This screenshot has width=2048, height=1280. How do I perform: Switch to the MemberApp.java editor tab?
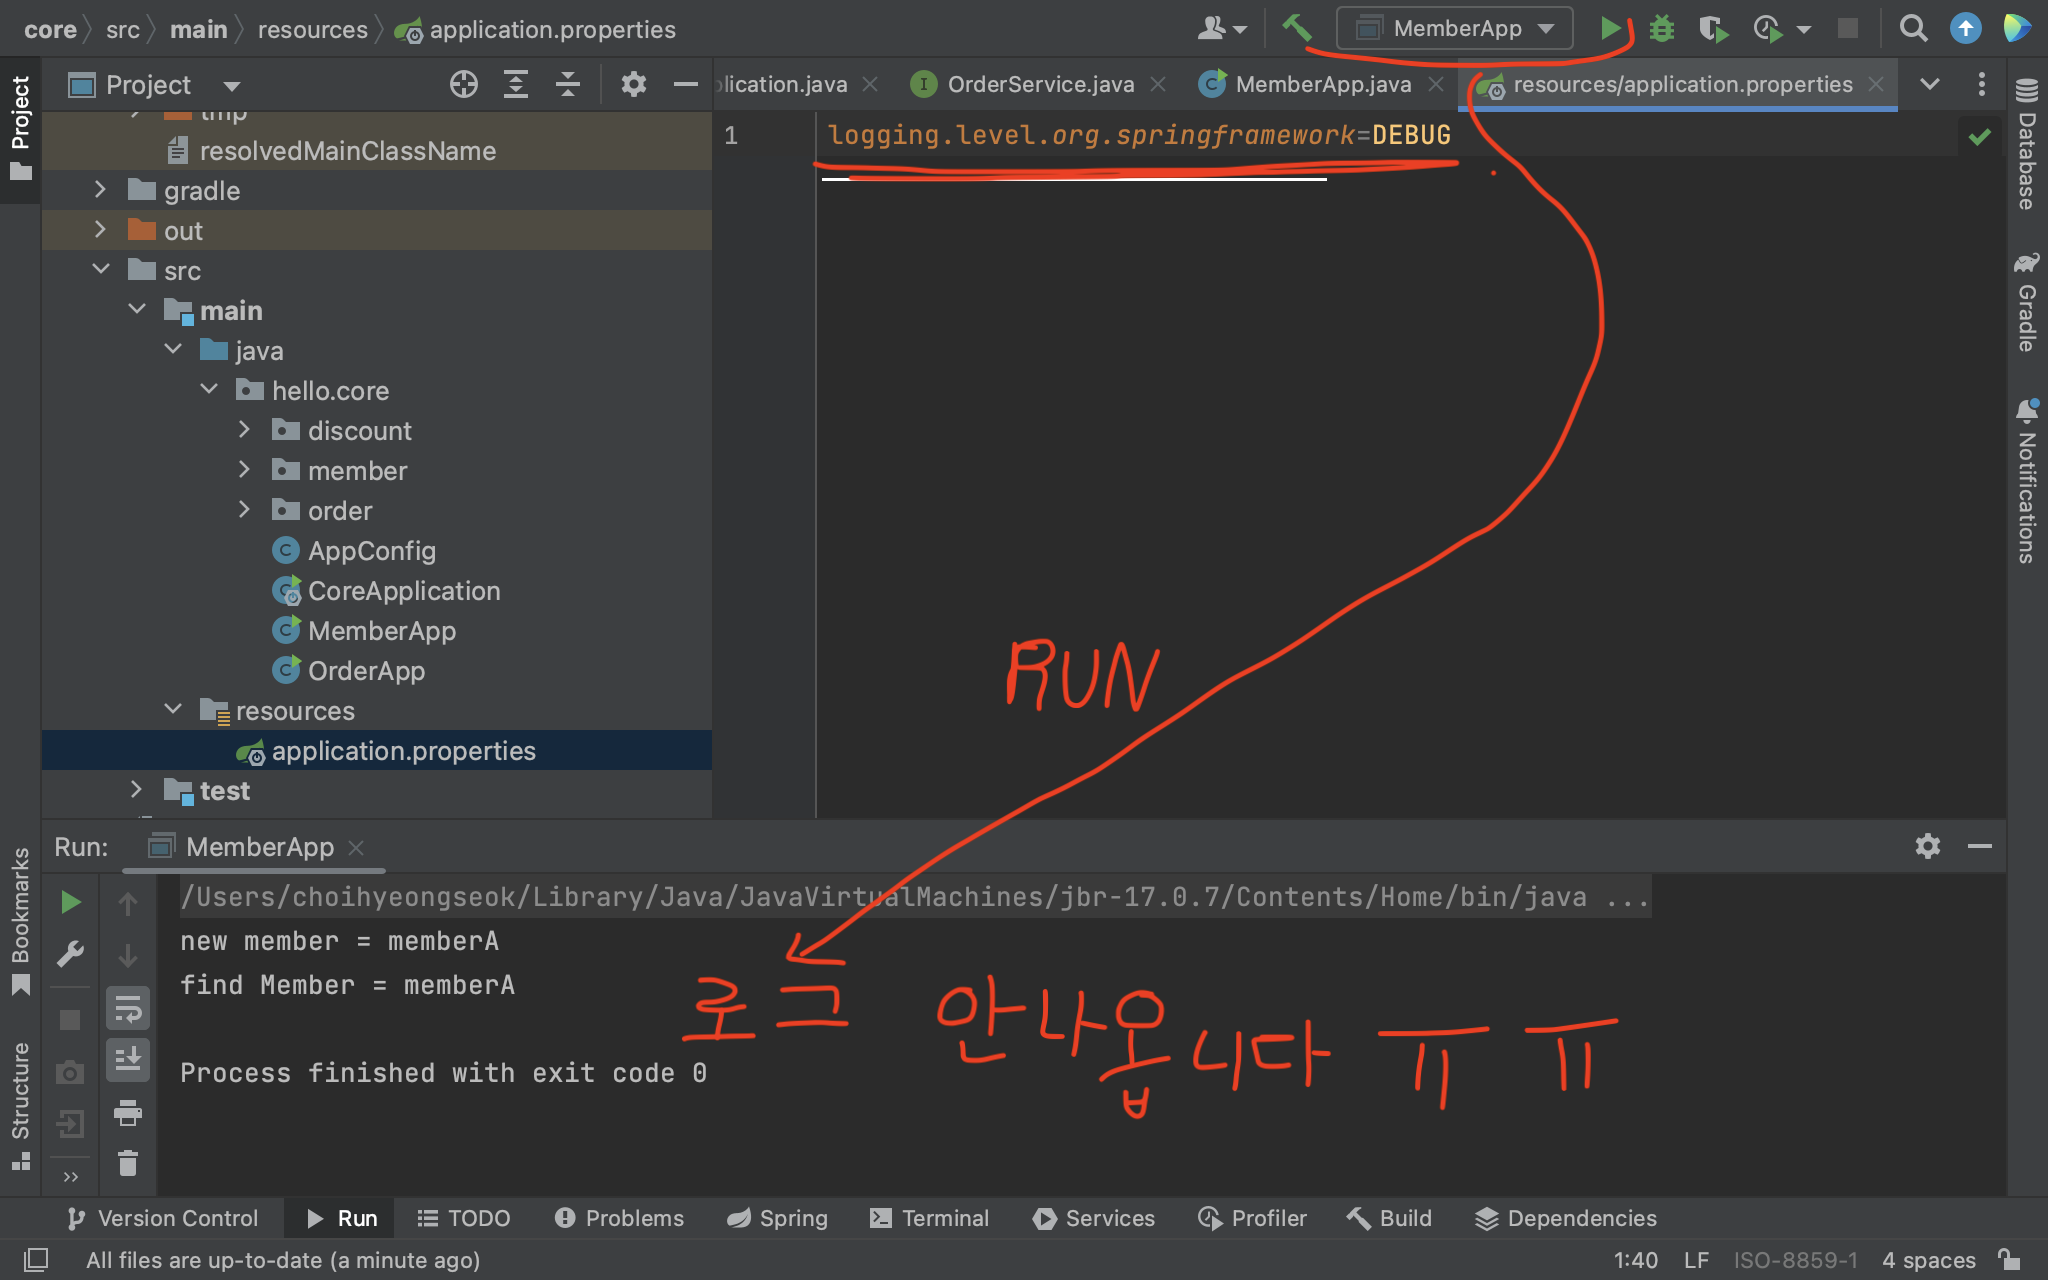pos(1322,85)
